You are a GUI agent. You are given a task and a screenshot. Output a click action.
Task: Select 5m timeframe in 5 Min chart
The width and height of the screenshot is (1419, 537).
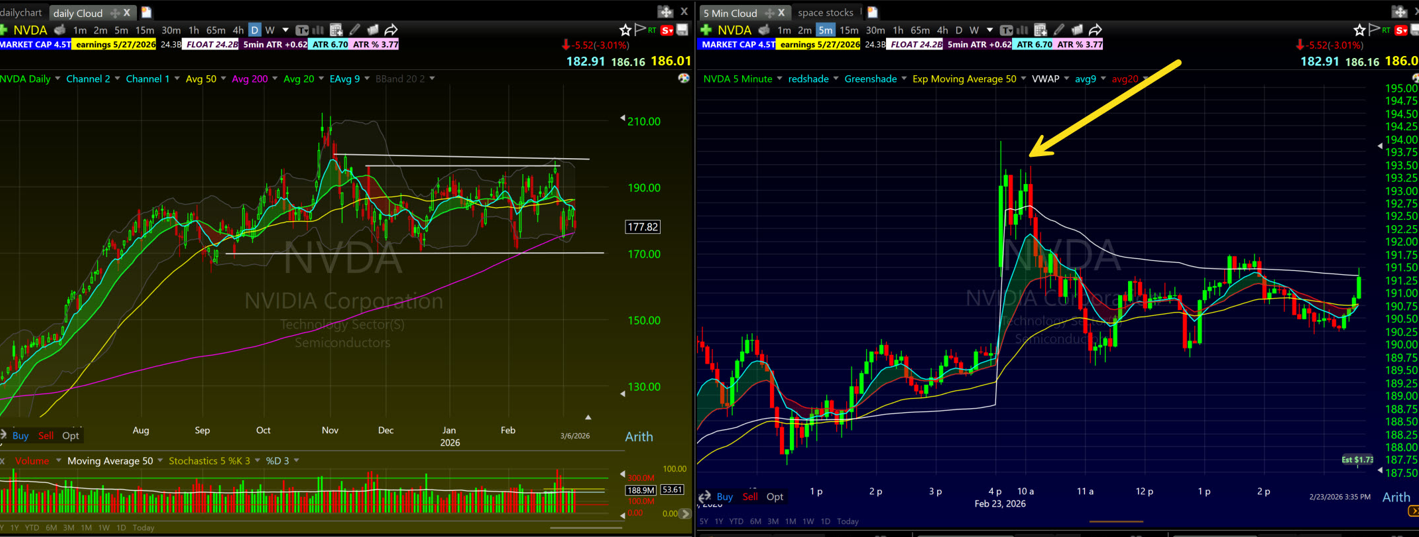point(825,30)
